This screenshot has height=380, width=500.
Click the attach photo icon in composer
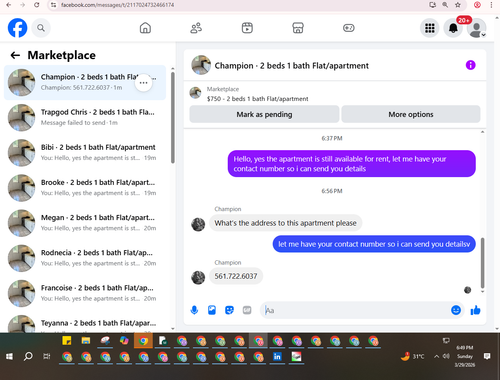pos(212,310)
